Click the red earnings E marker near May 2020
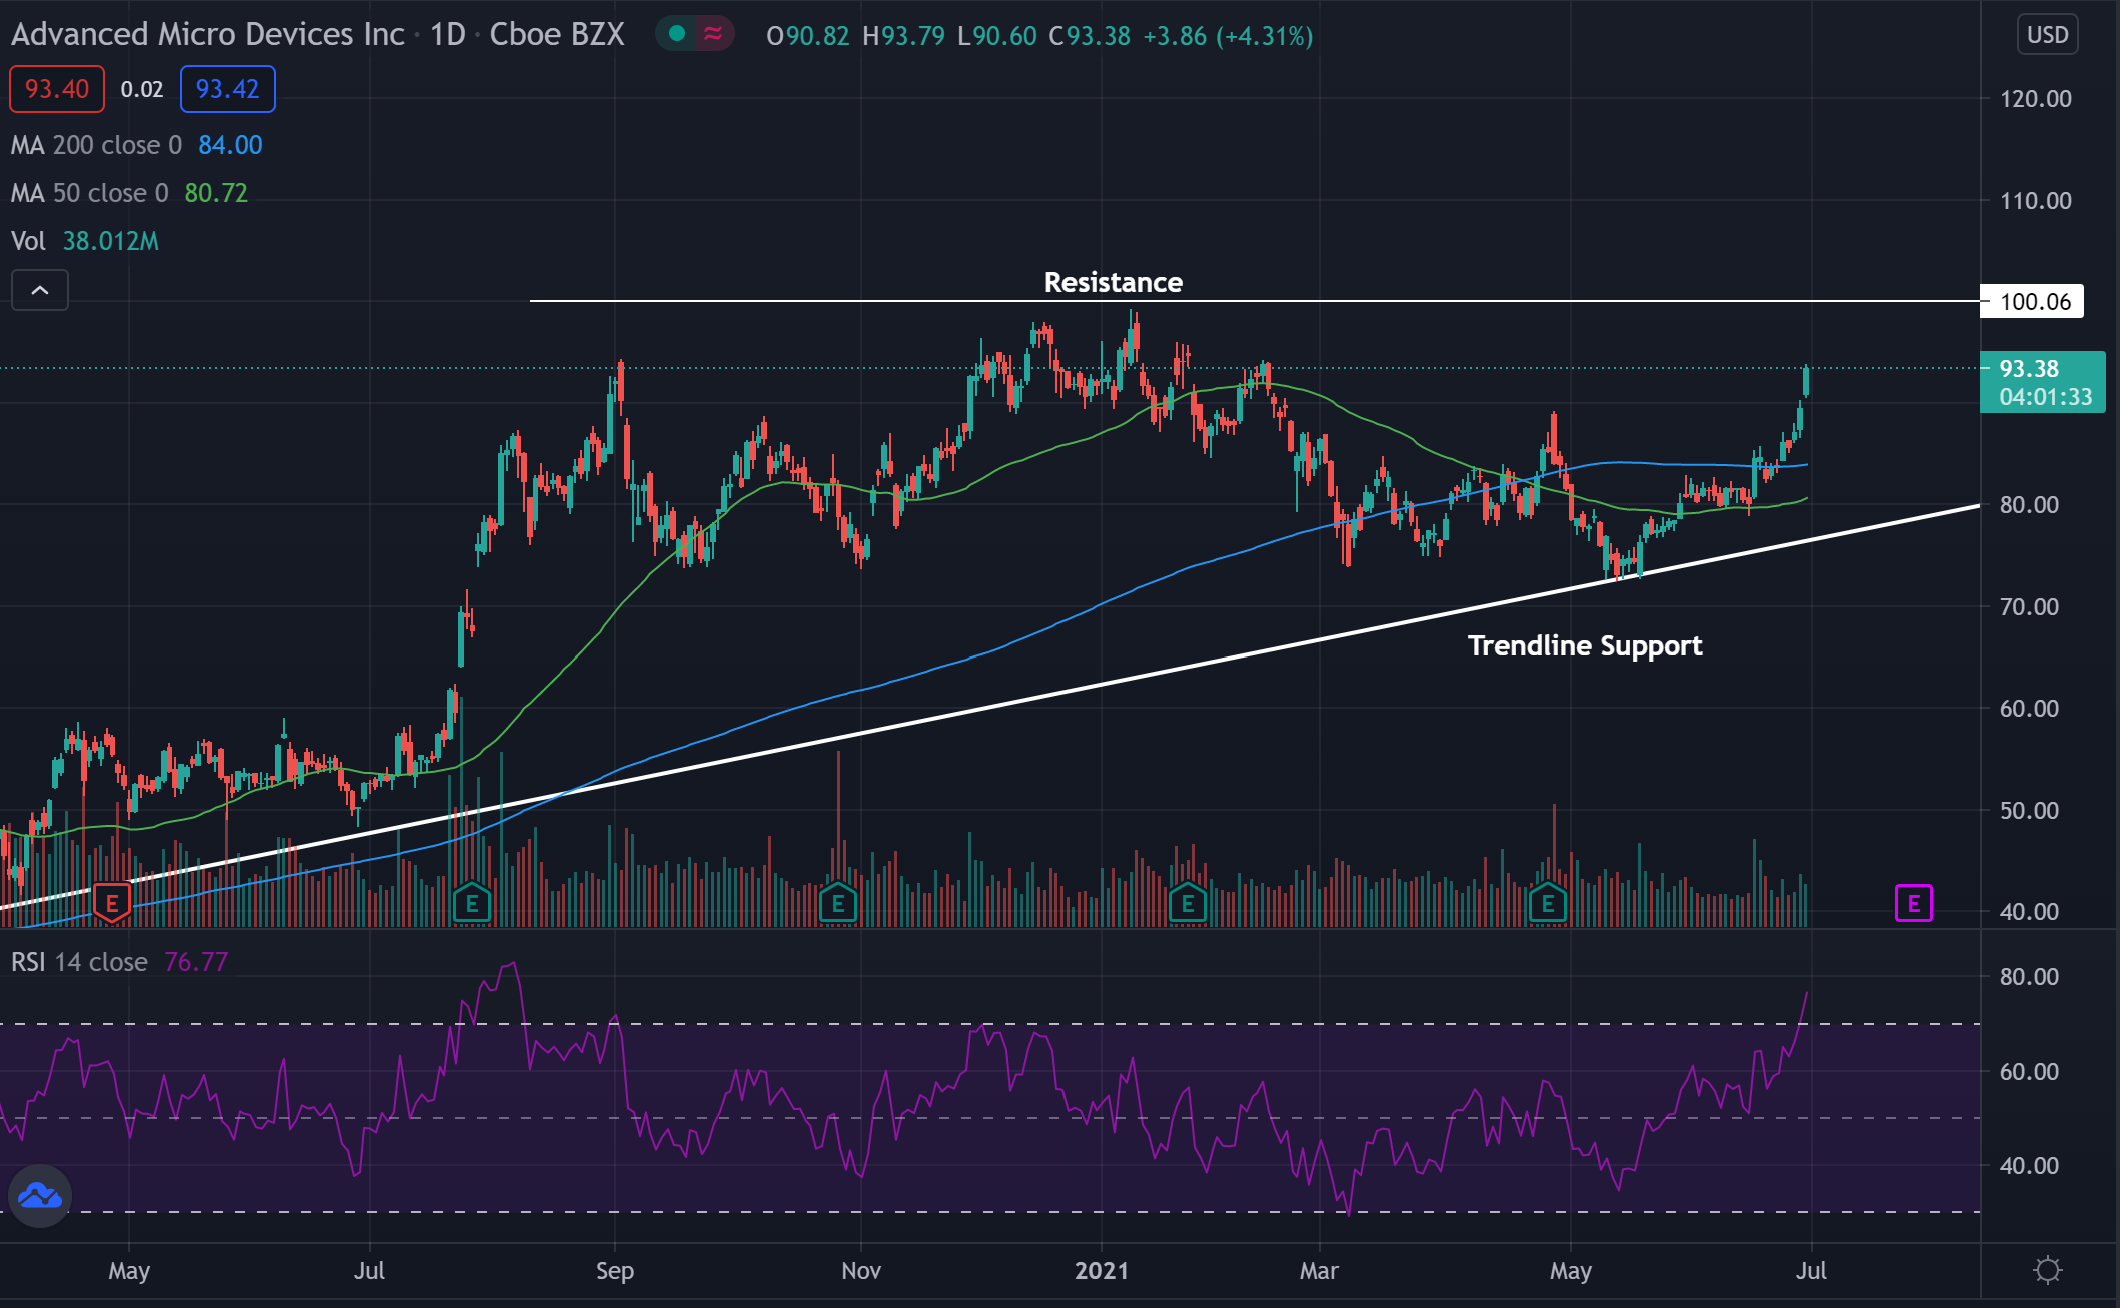 click(112, 903)
